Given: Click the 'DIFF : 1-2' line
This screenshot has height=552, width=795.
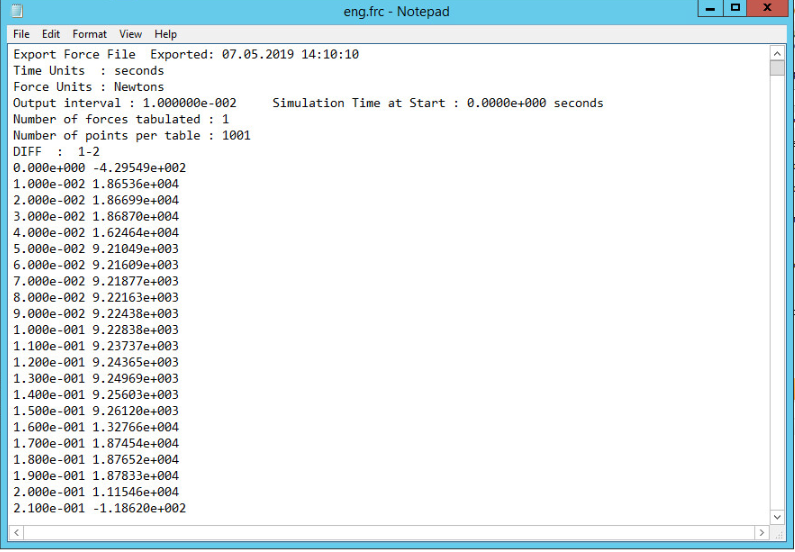Looking at the screenshot, I should (56, 152).
